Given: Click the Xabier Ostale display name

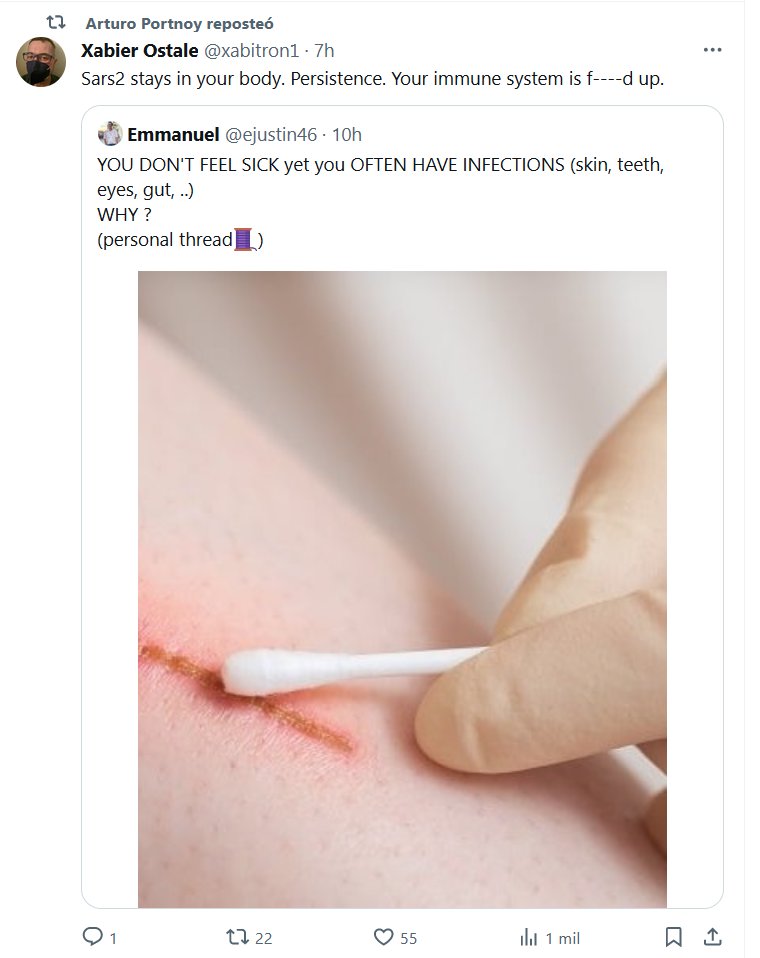Looking at the screenshot, I should pyautogui.click(x=139, y=50).
